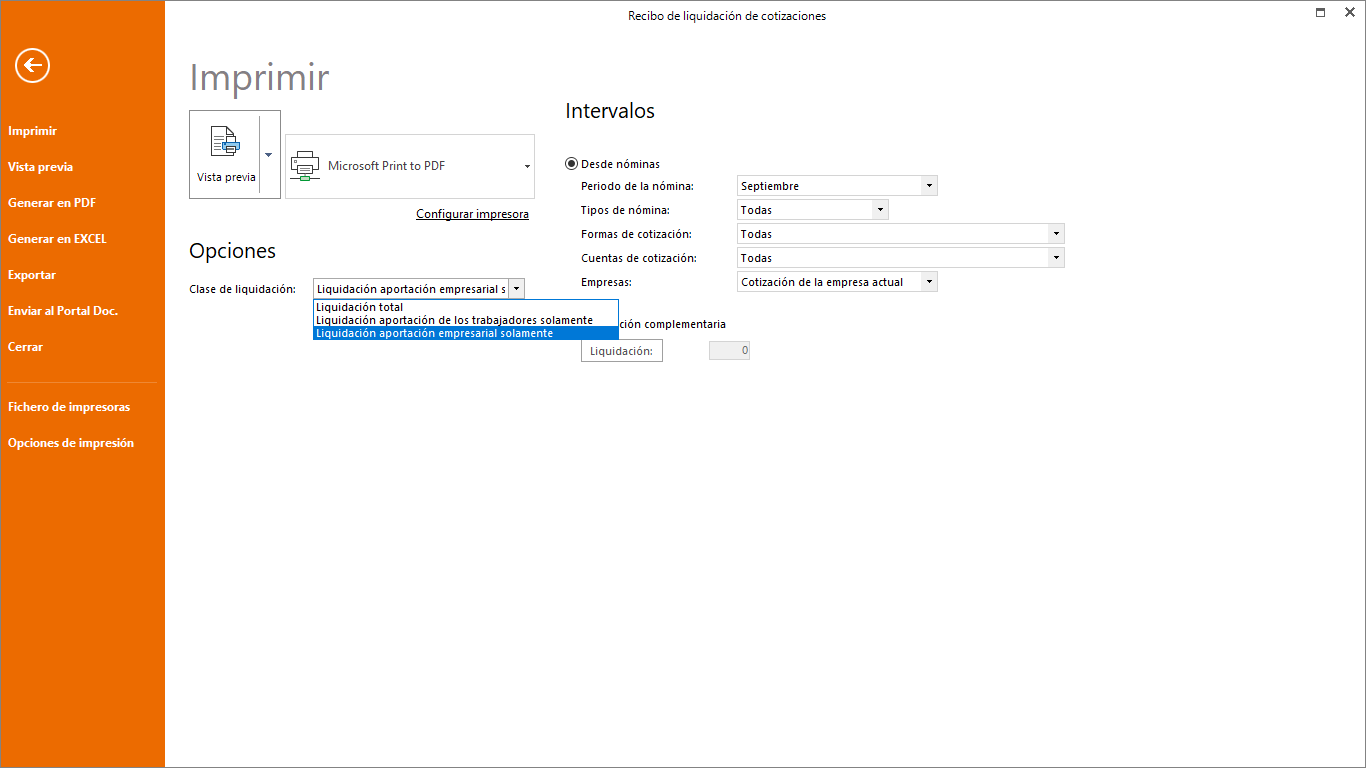1366x768 pixels.
Task: Open Opciones de impresión in the sidebar
Action: [71, 443]
